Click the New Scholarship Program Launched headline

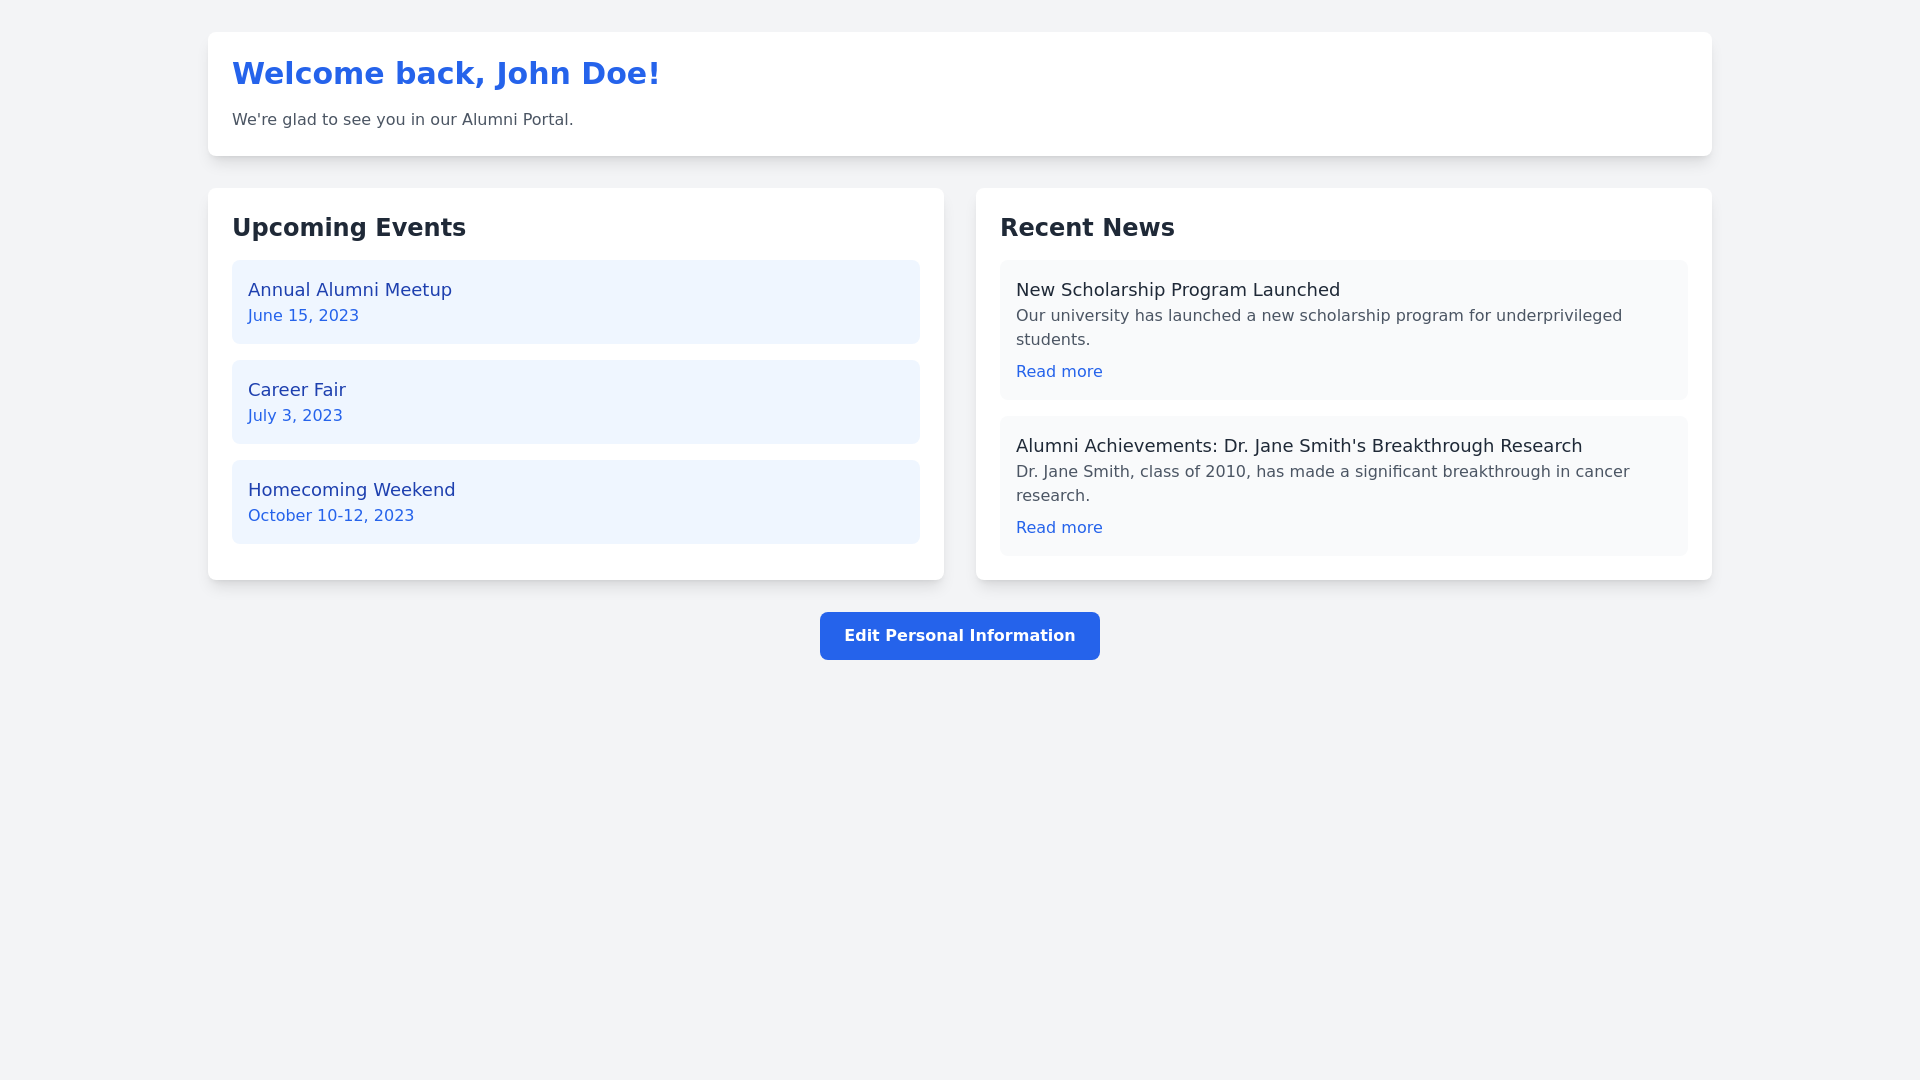[x=1177, y=290]
